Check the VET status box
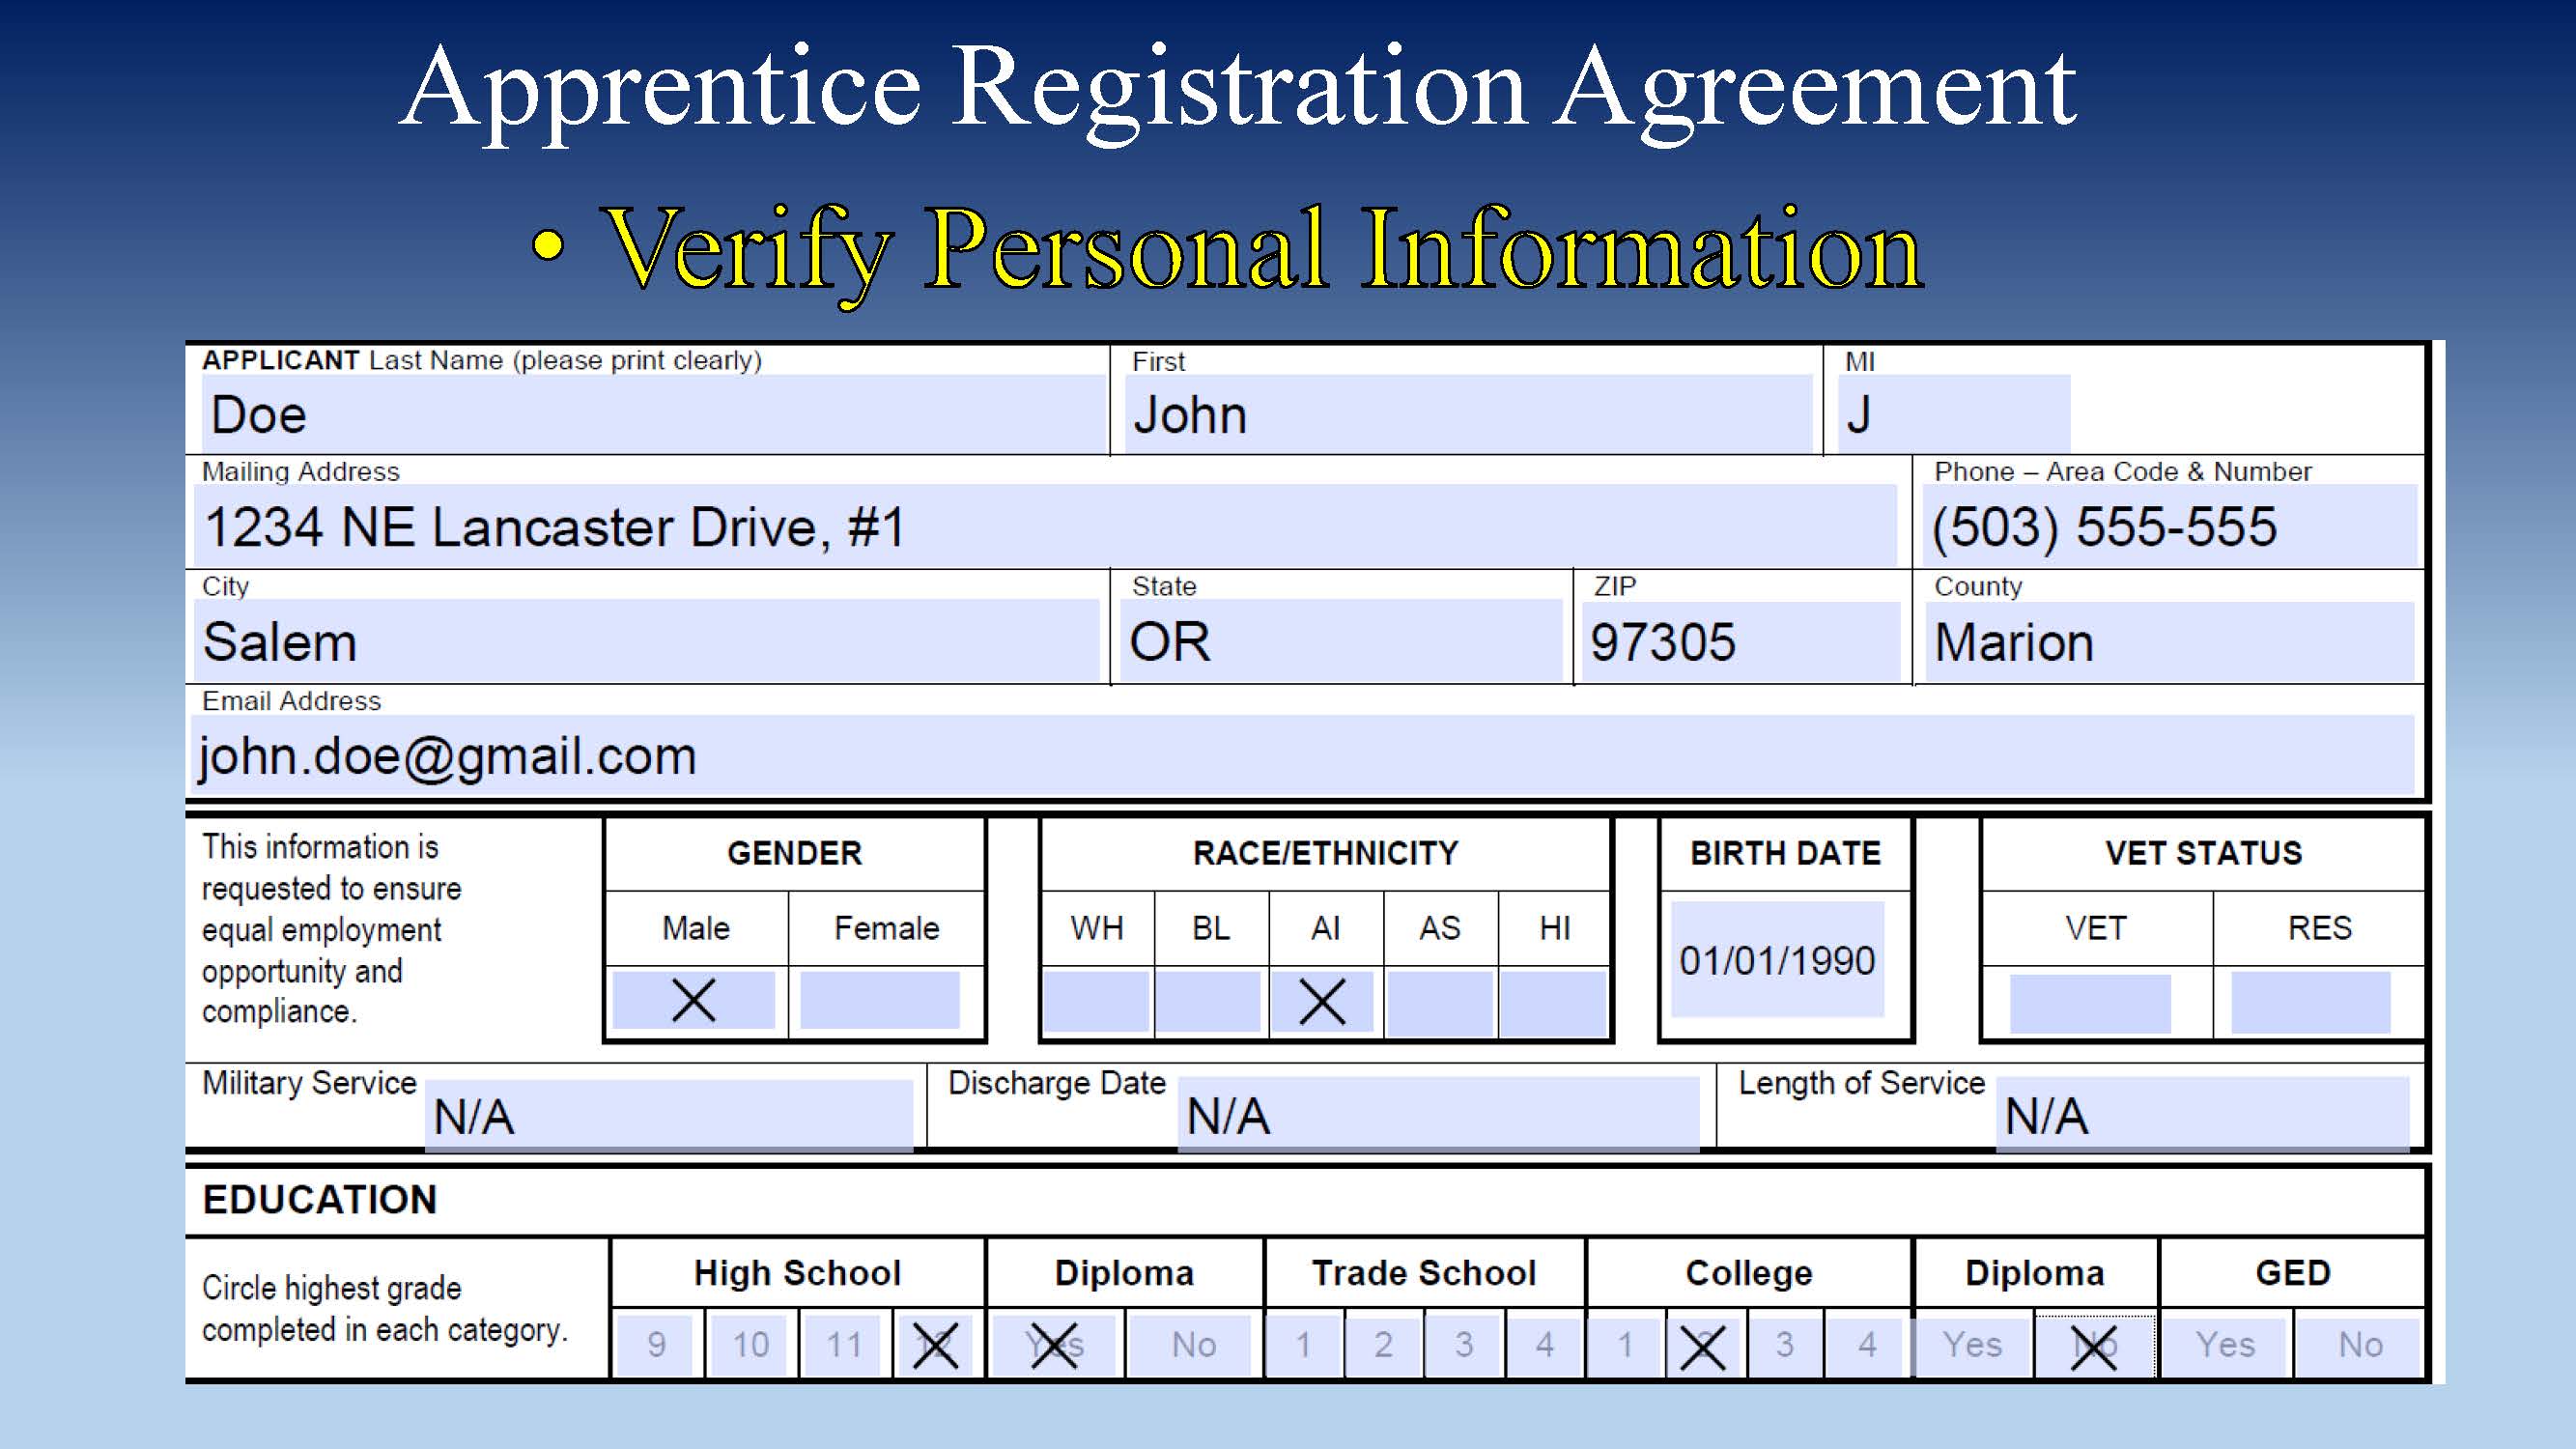 2090,1003
